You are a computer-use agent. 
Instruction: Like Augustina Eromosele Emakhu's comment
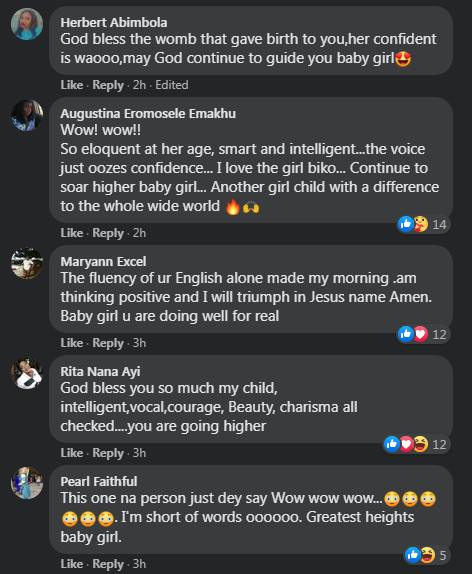(x=72, y=233)
